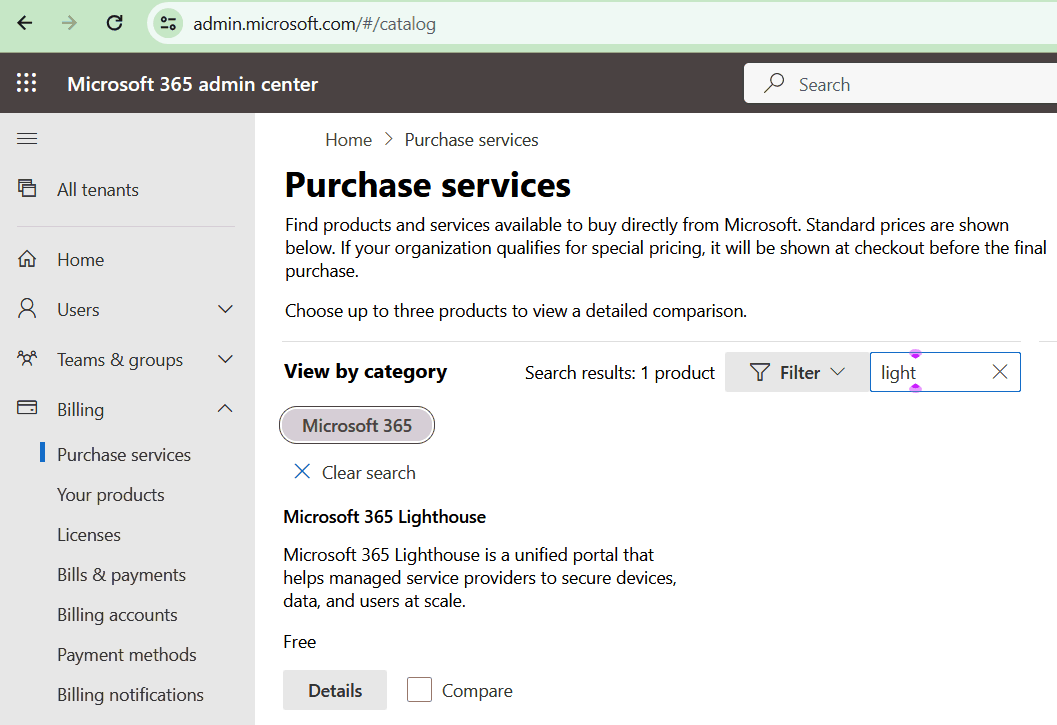Click the Microsoft 365 Lighthouse product title

pos(384,517)
